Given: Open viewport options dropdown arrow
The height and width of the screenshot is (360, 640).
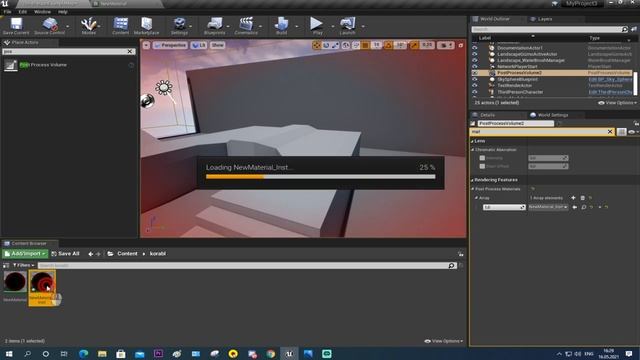Looking at the screenshot, I should (x=146, y=45).
